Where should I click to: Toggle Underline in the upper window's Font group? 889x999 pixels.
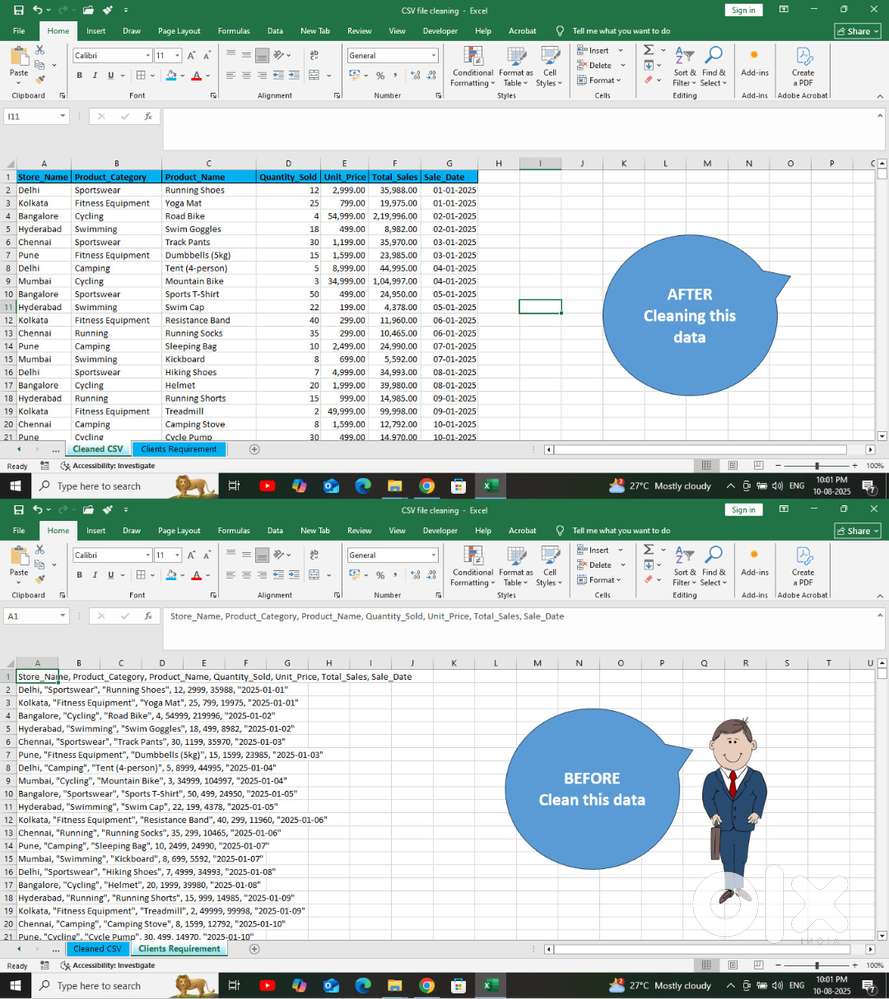point(110,76)
